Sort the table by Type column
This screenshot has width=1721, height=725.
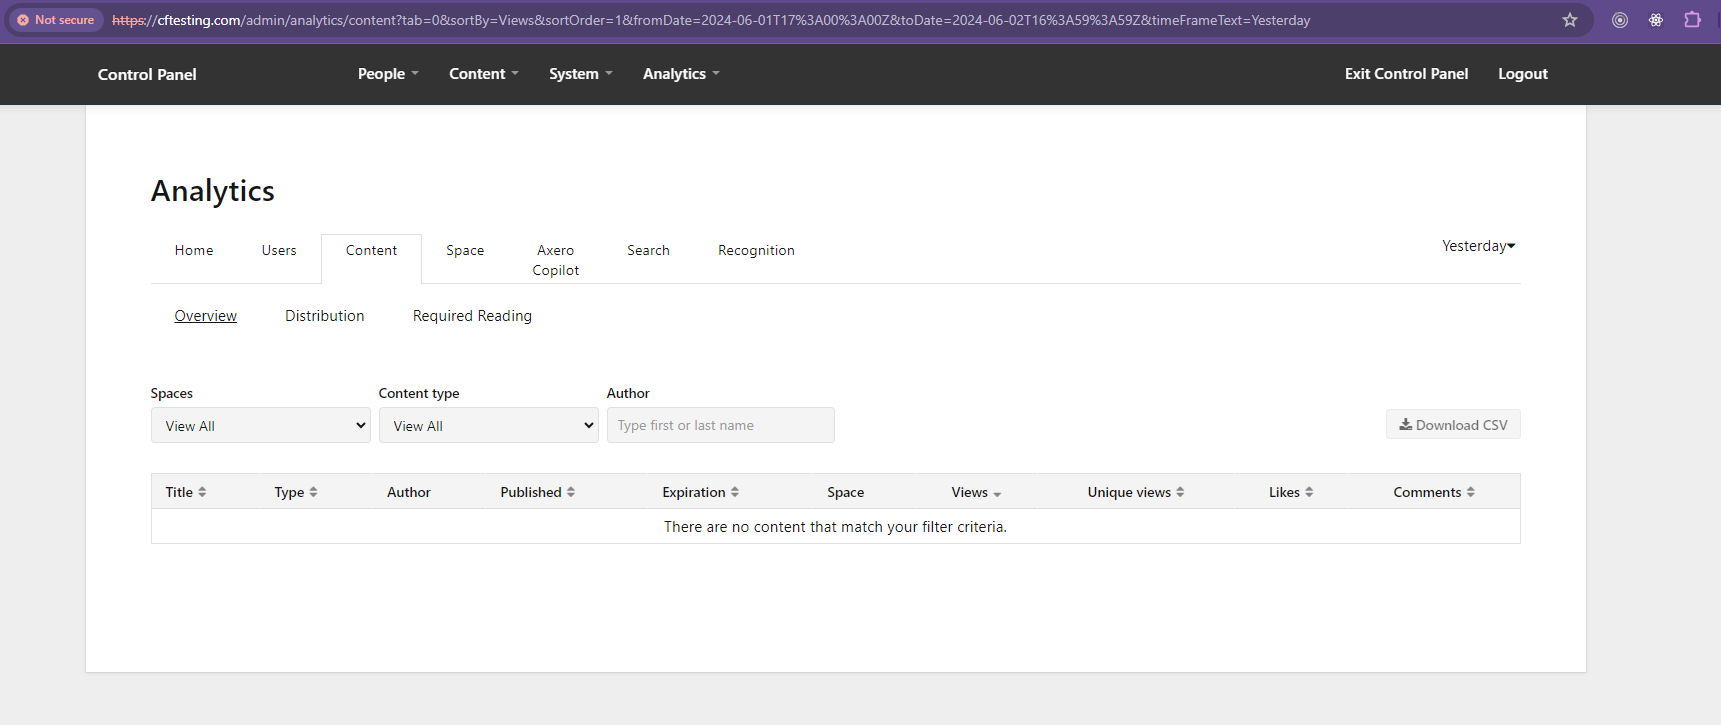pos(296,492)
